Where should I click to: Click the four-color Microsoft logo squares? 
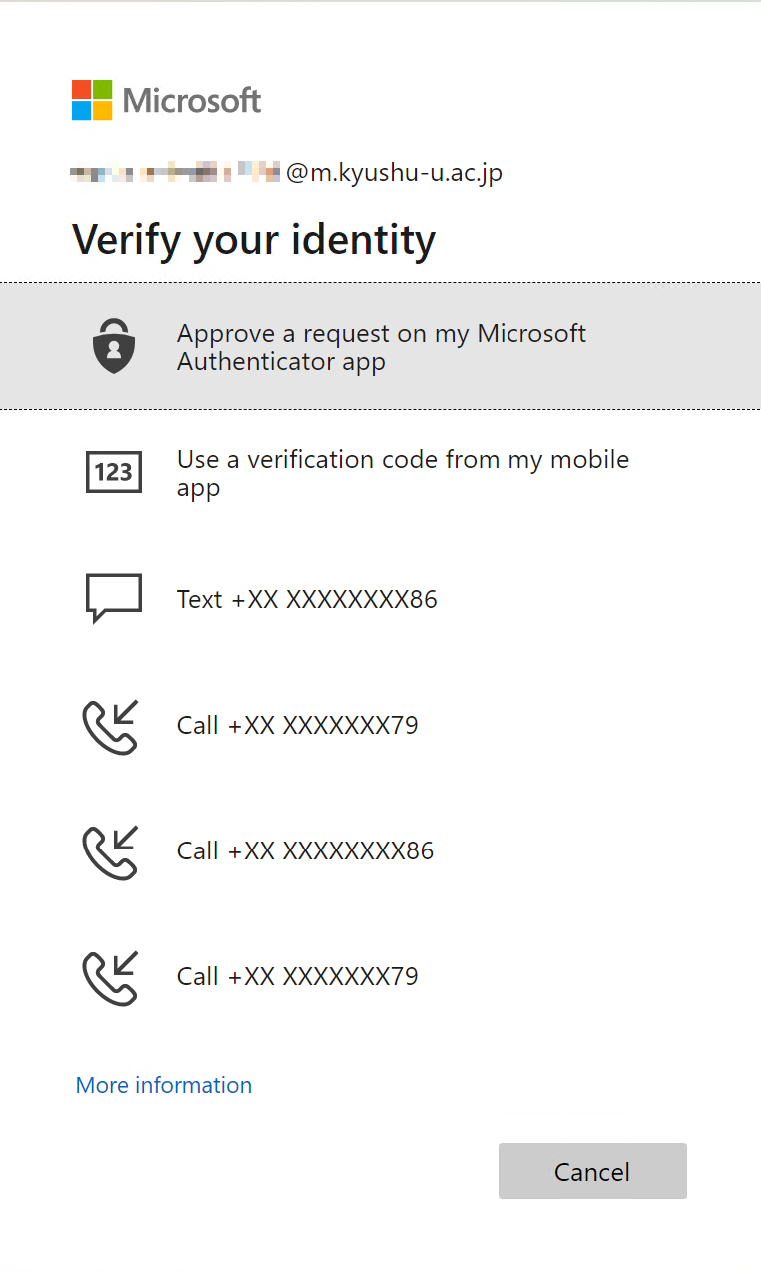click(x=92, y=100)
